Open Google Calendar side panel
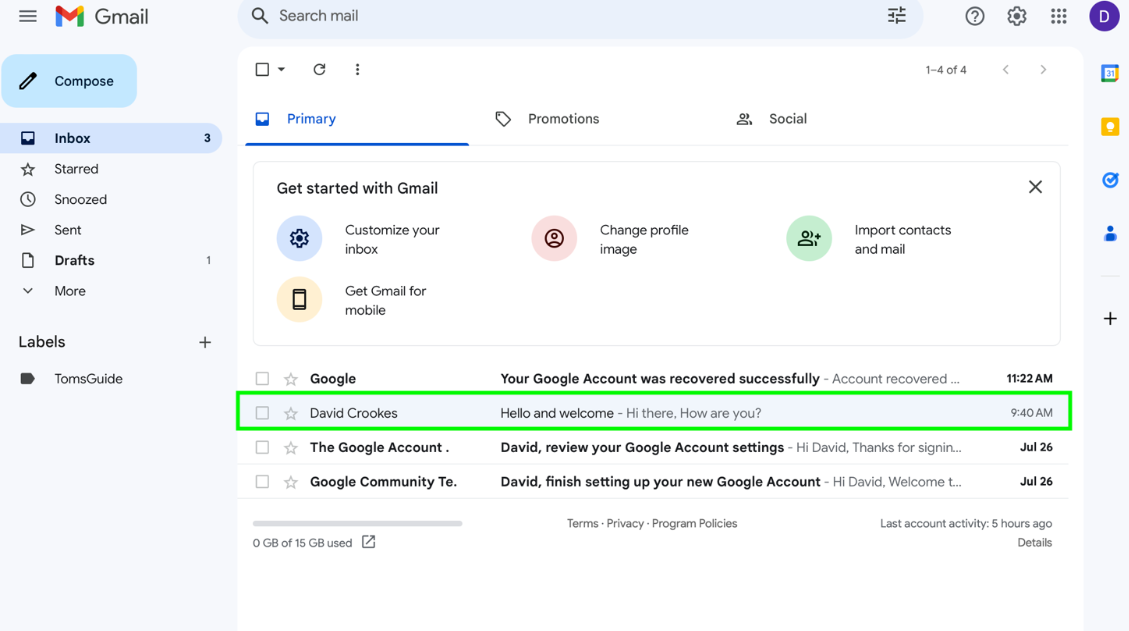This screenshot has height=631, width=1129. pyautogui.click(x=1110, y=73)
